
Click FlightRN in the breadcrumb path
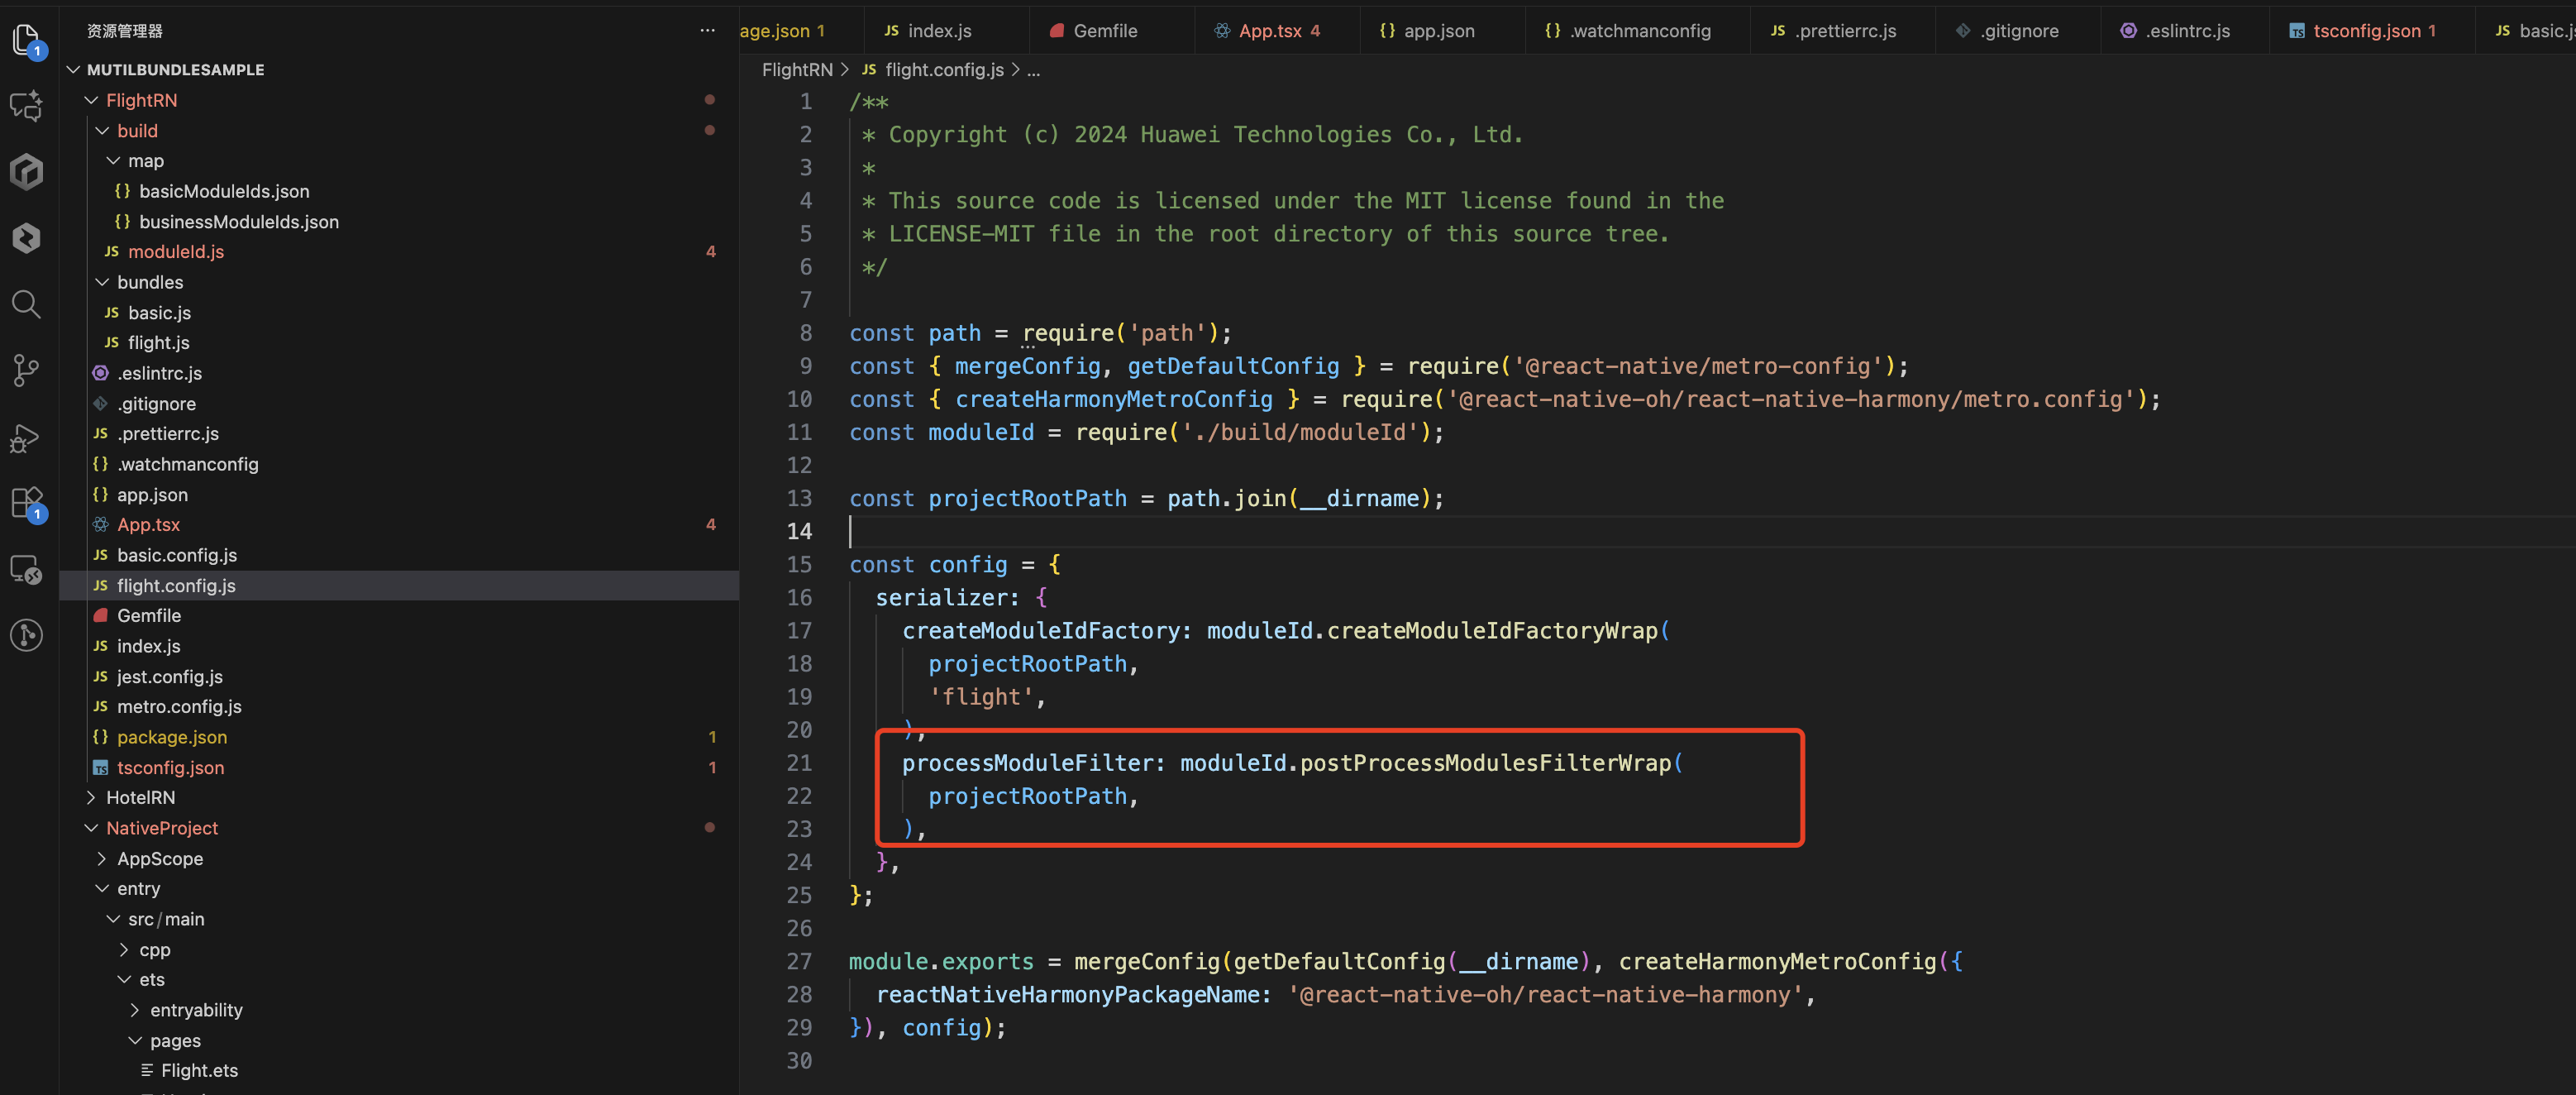(796, 69)
